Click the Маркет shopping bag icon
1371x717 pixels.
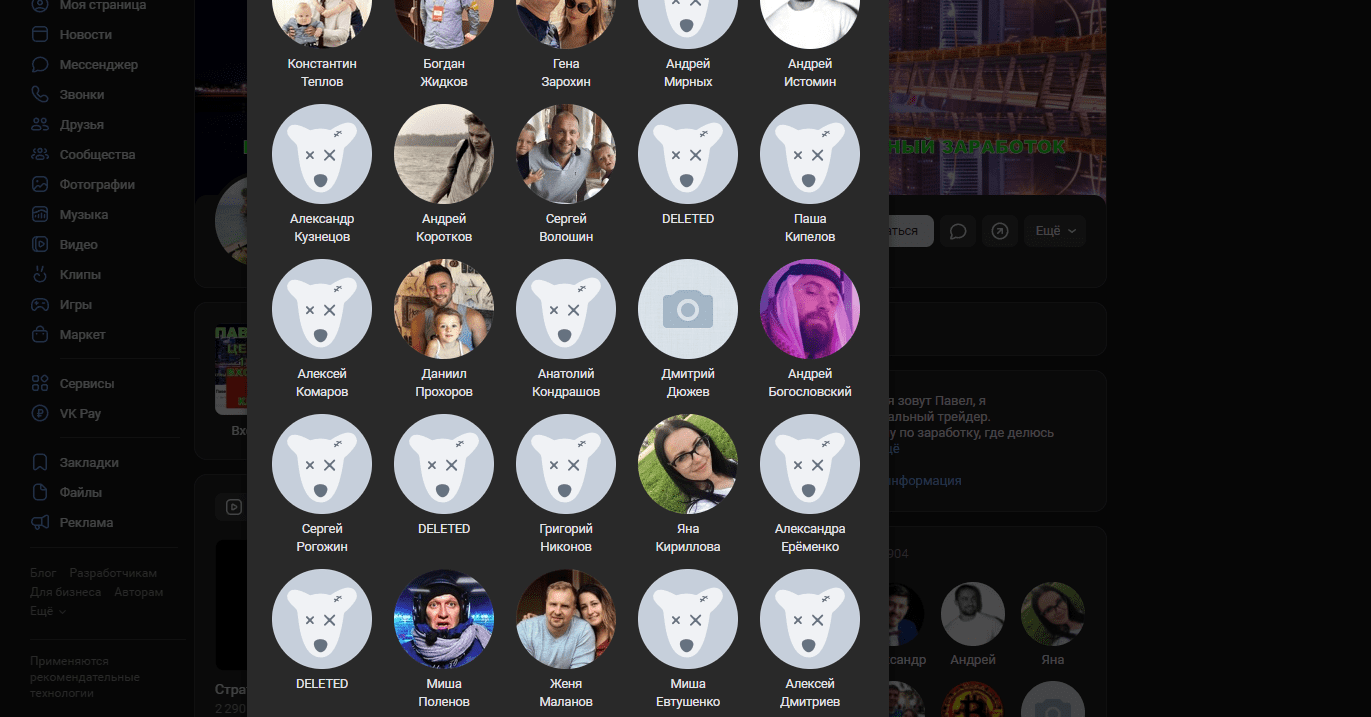[40, 334]
